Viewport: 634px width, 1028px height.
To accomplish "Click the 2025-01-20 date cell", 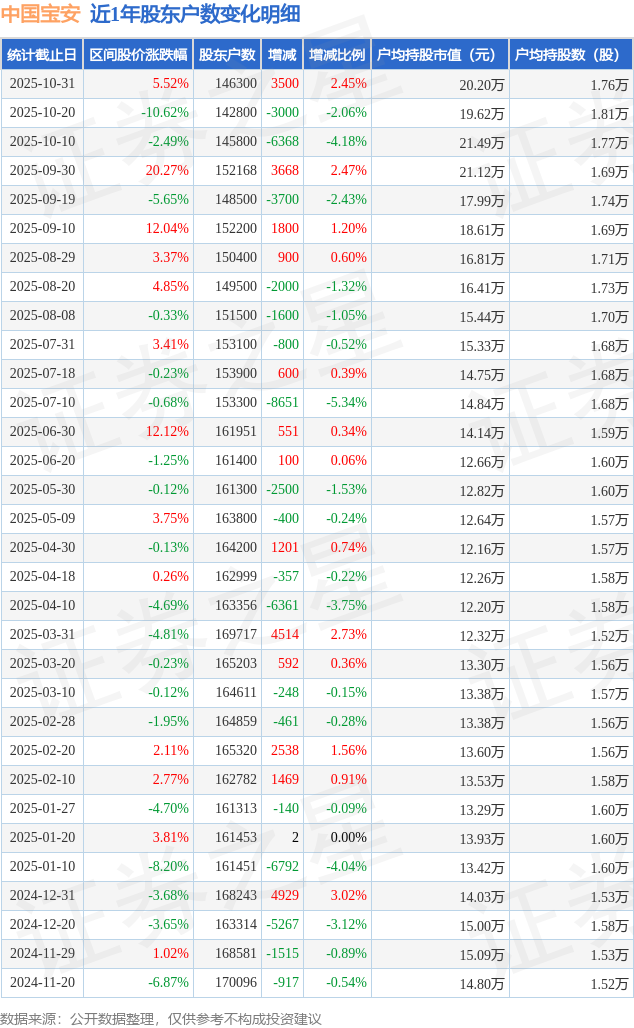I will coord(42,838).
